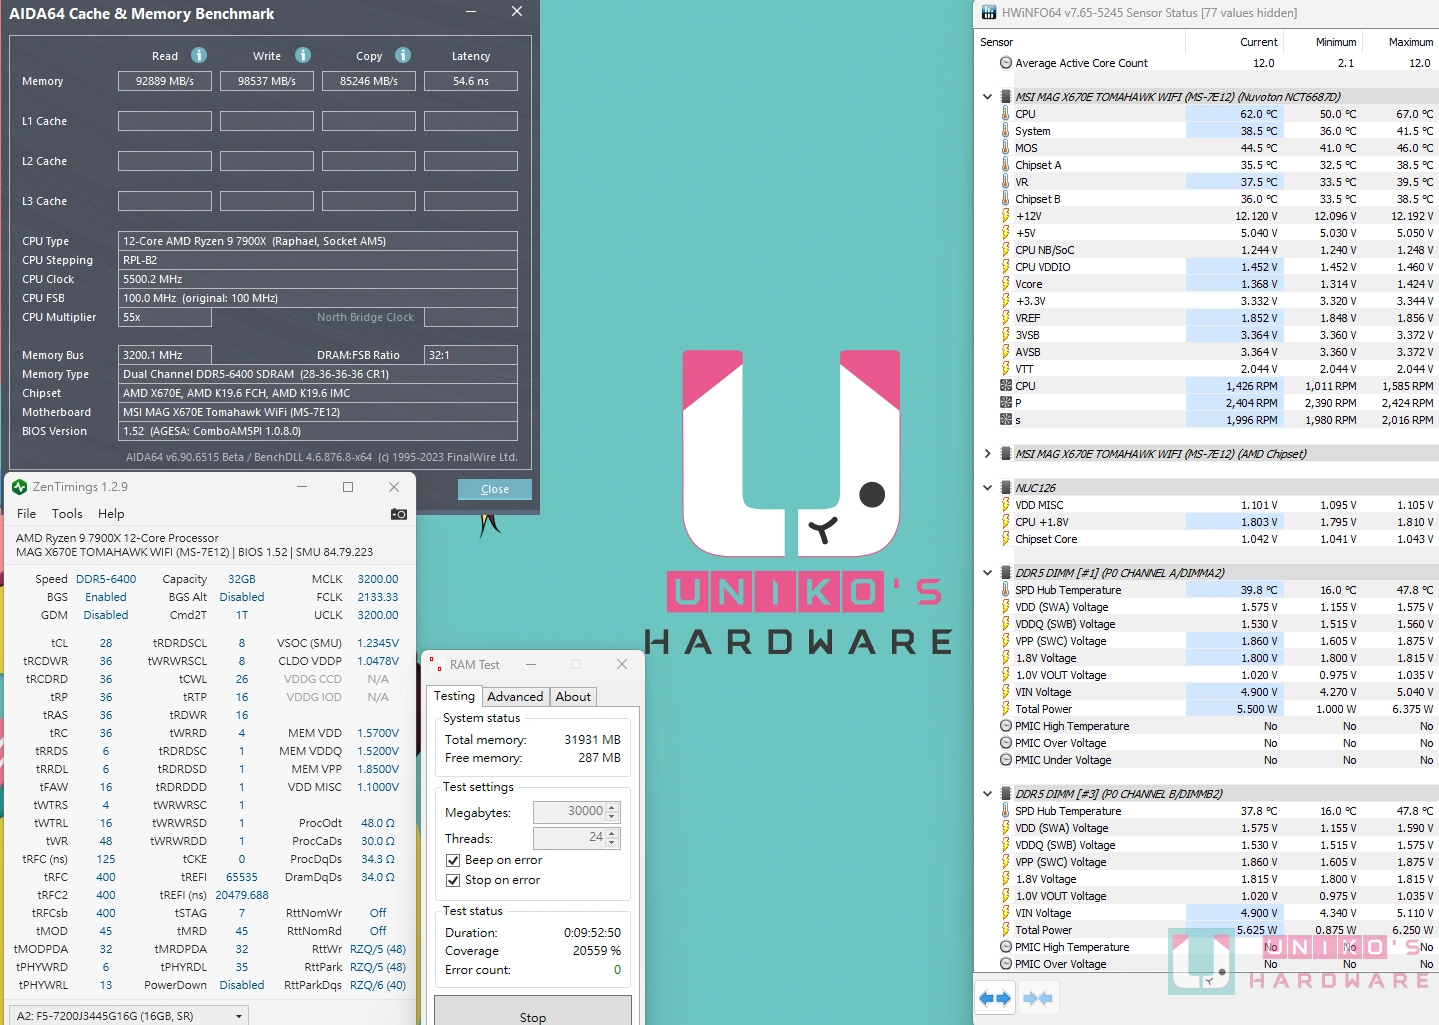Switch to the Advanced tab in RAM Test
This screenshot has width=1439, height=1025.
(x=515, y=697)
